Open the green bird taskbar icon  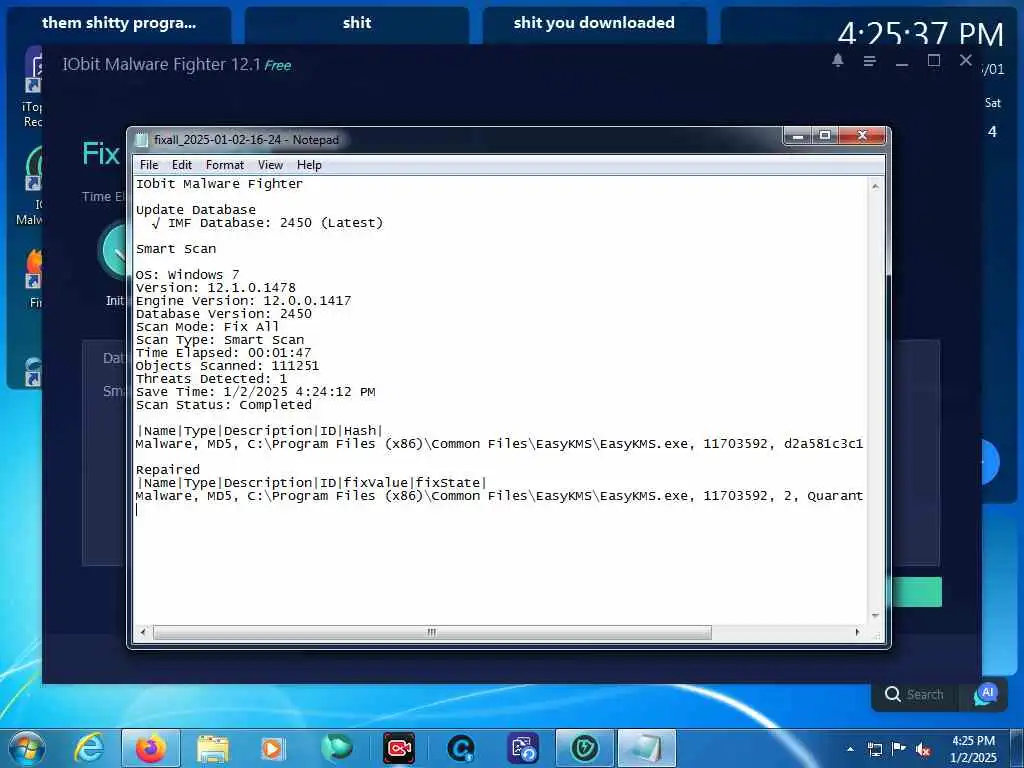(x=336, y=748)
